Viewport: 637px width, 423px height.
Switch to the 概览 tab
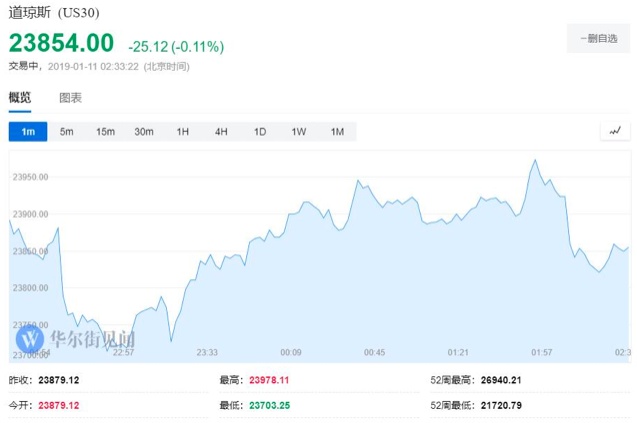[20, 98]
